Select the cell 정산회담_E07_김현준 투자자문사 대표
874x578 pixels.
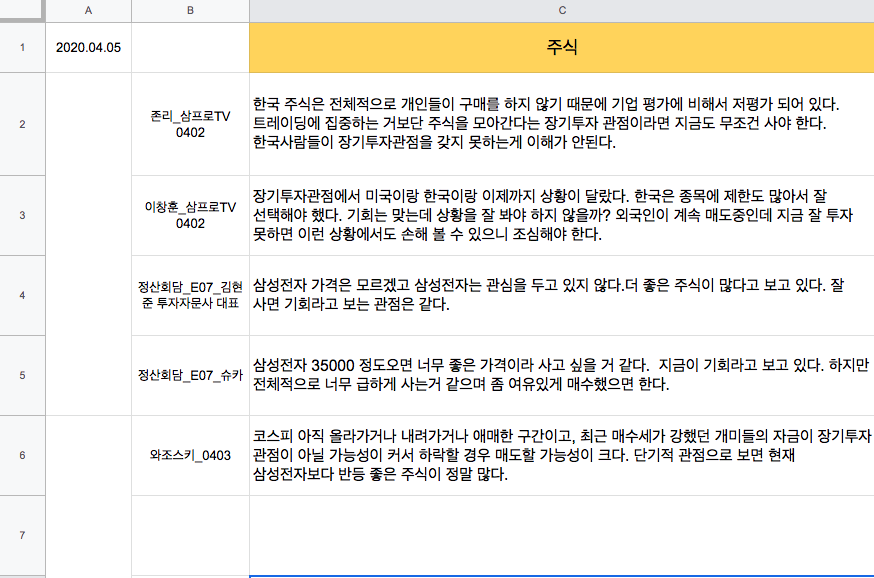point(190,295)
